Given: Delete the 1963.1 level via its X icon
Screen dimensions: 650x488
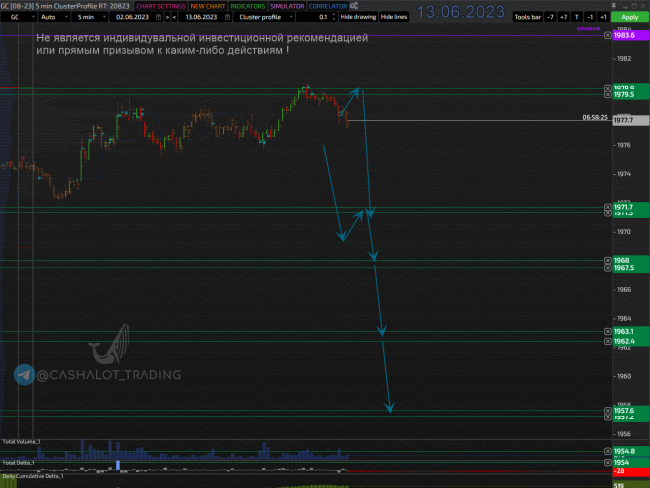Looking at the screenshot, I should tap(607, 331).
